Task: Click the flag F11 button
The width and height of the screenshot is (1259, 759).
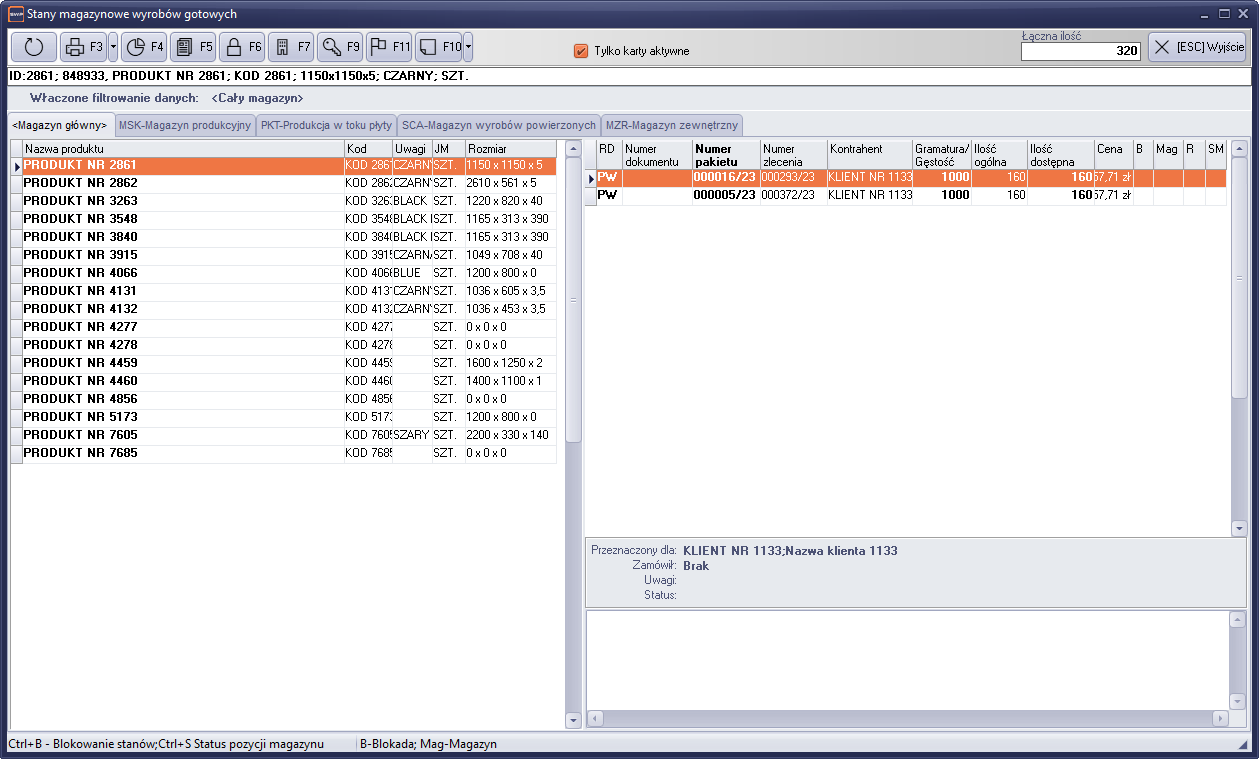Action: (x=389, y=47)
